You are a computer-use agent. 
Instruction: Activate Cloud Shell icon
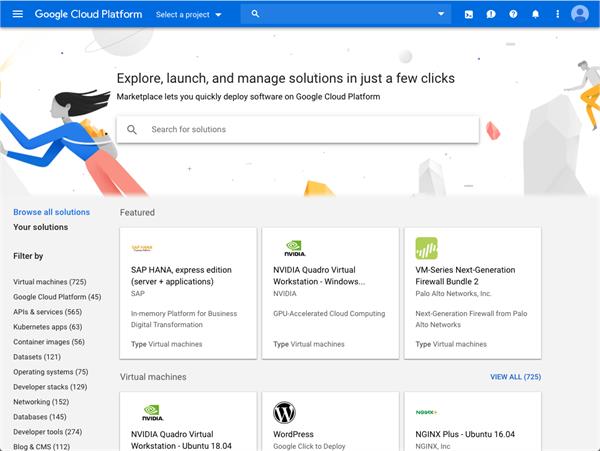pos(469,15)
